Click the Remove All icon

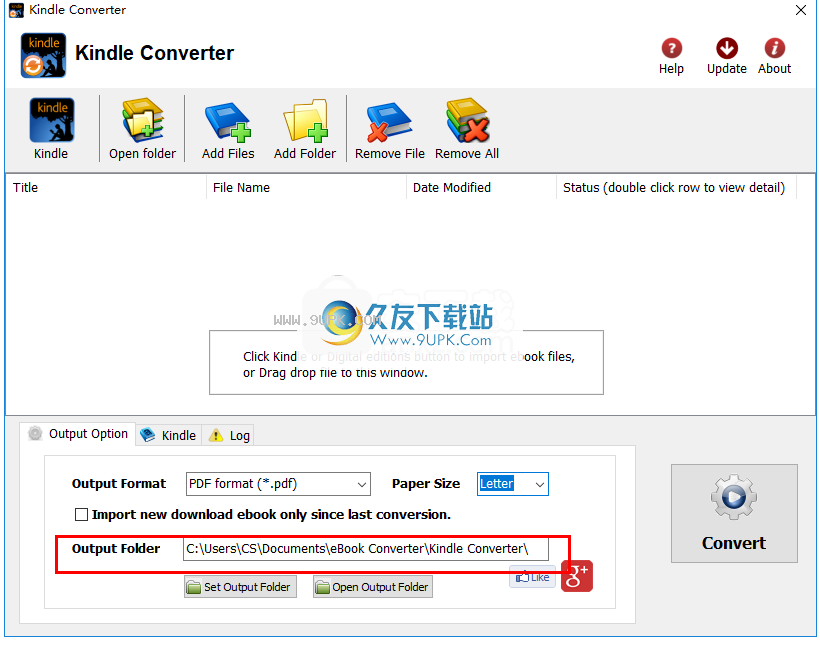coord(467,120)
